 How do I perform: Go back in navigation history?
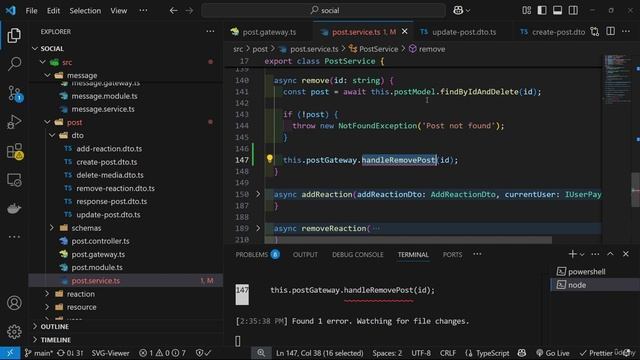click(x=173, y=11)
